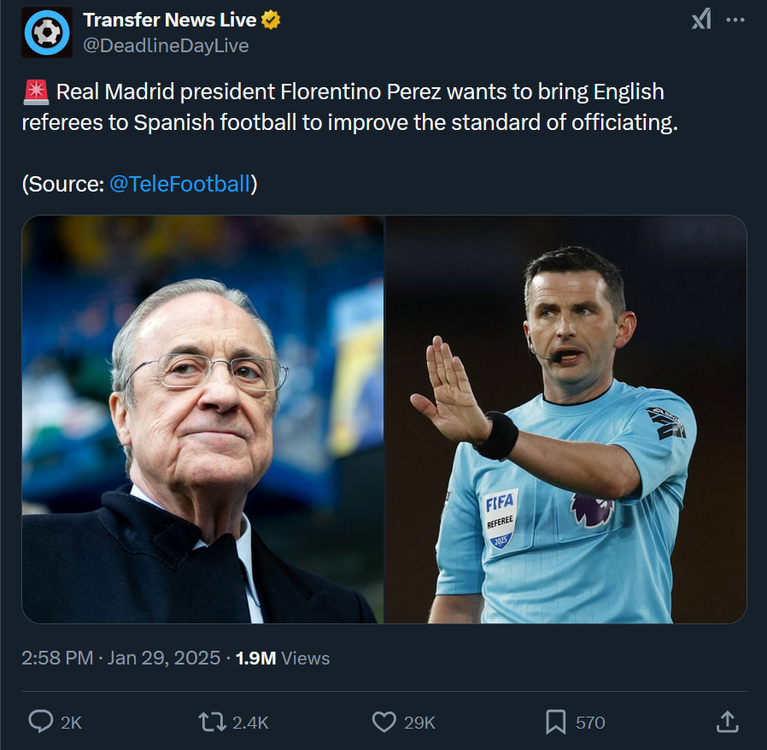Click the 2K replies count
767x750 pixels.
click(x=71, y=723)
